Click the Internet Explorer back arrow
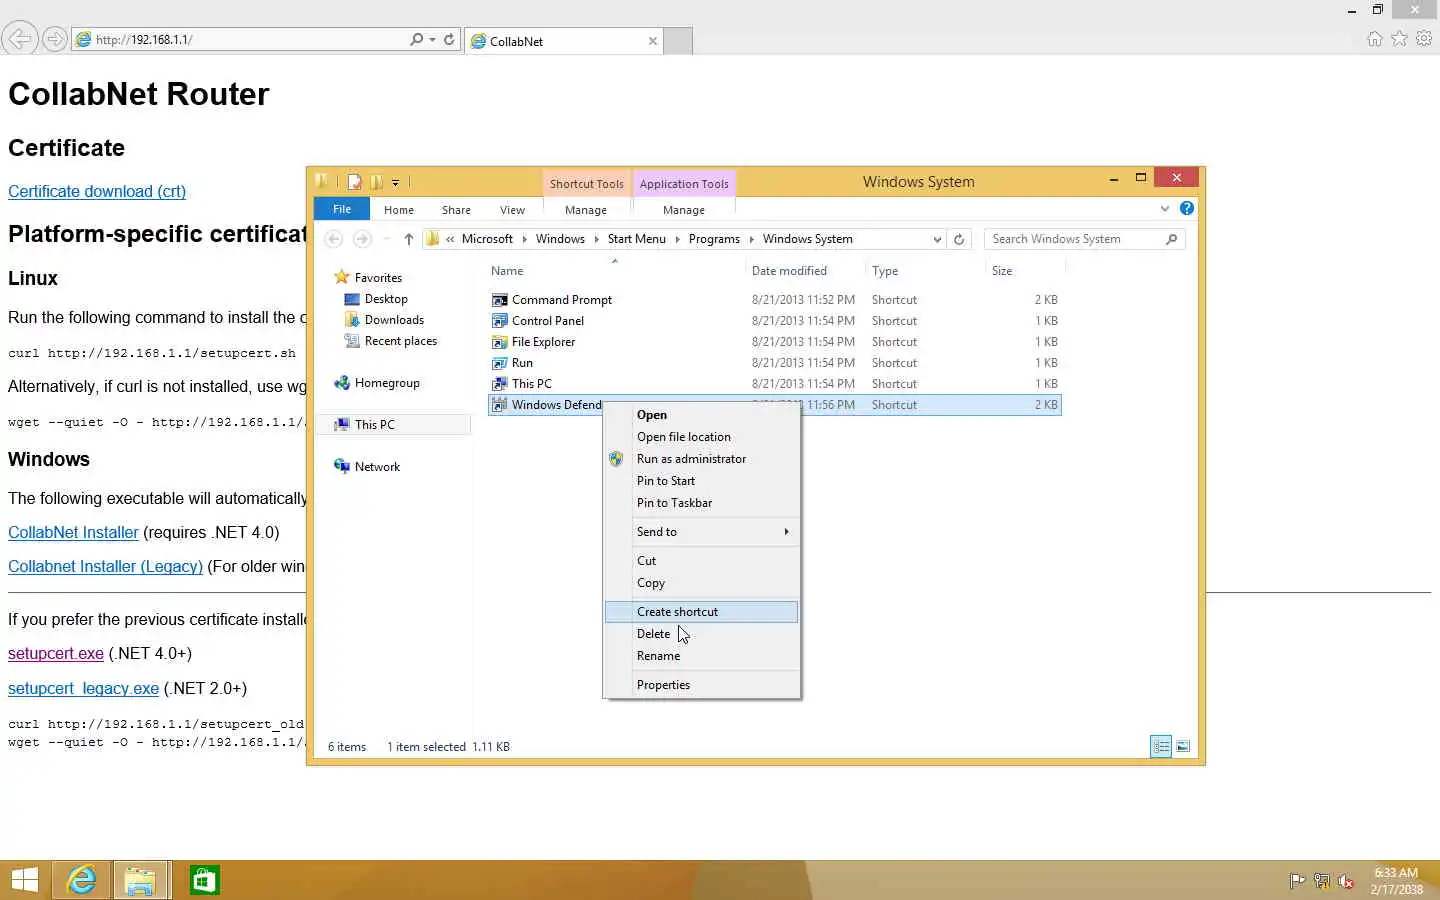This screenshot has height=900, width=1440. [20, 39]
